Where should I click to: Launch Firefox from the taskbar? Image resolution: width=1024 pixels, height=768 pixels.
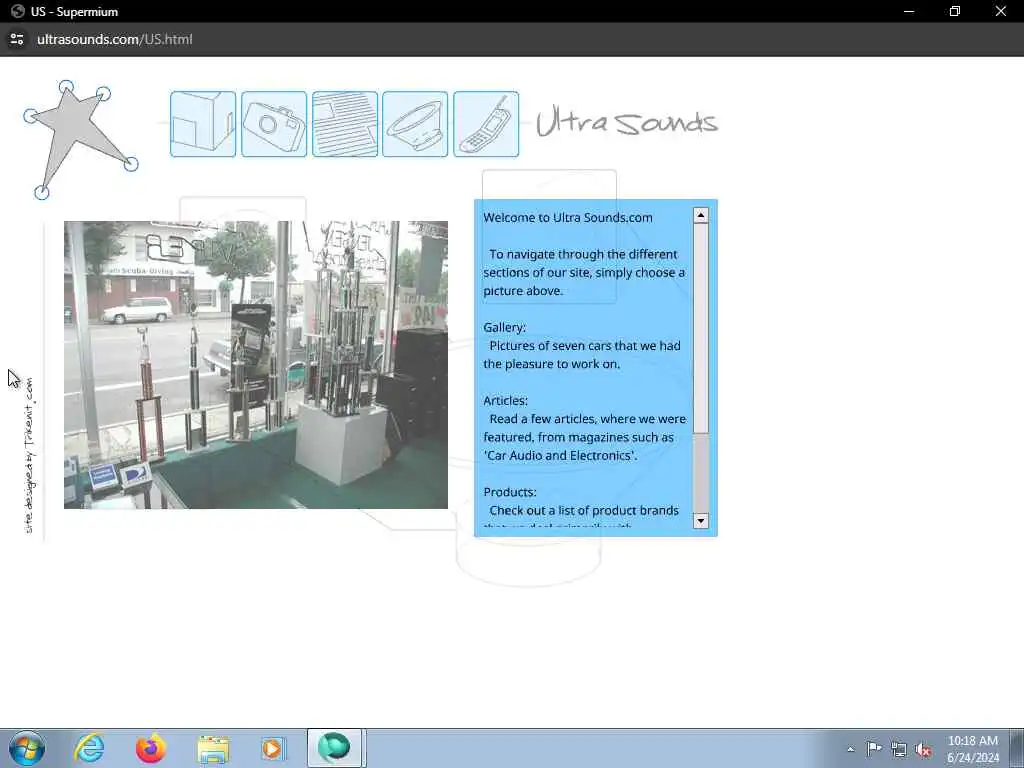pyautogui.click(x=151, y=748)
